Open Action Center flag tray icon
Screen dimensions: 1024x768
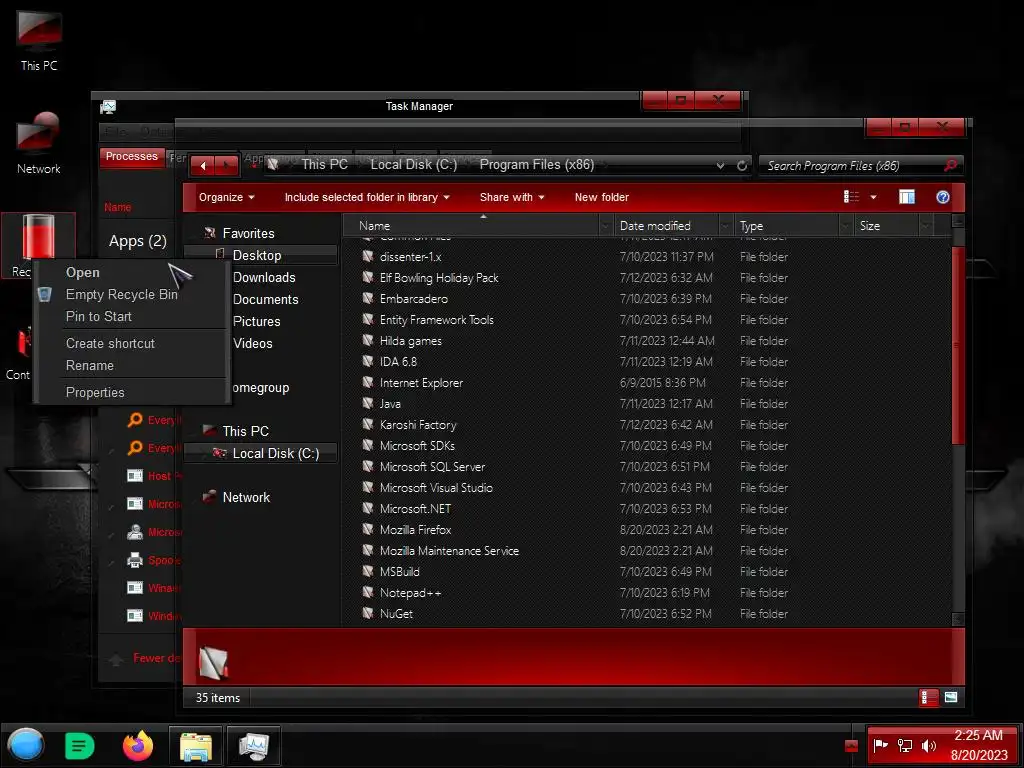tap(881, 745)
